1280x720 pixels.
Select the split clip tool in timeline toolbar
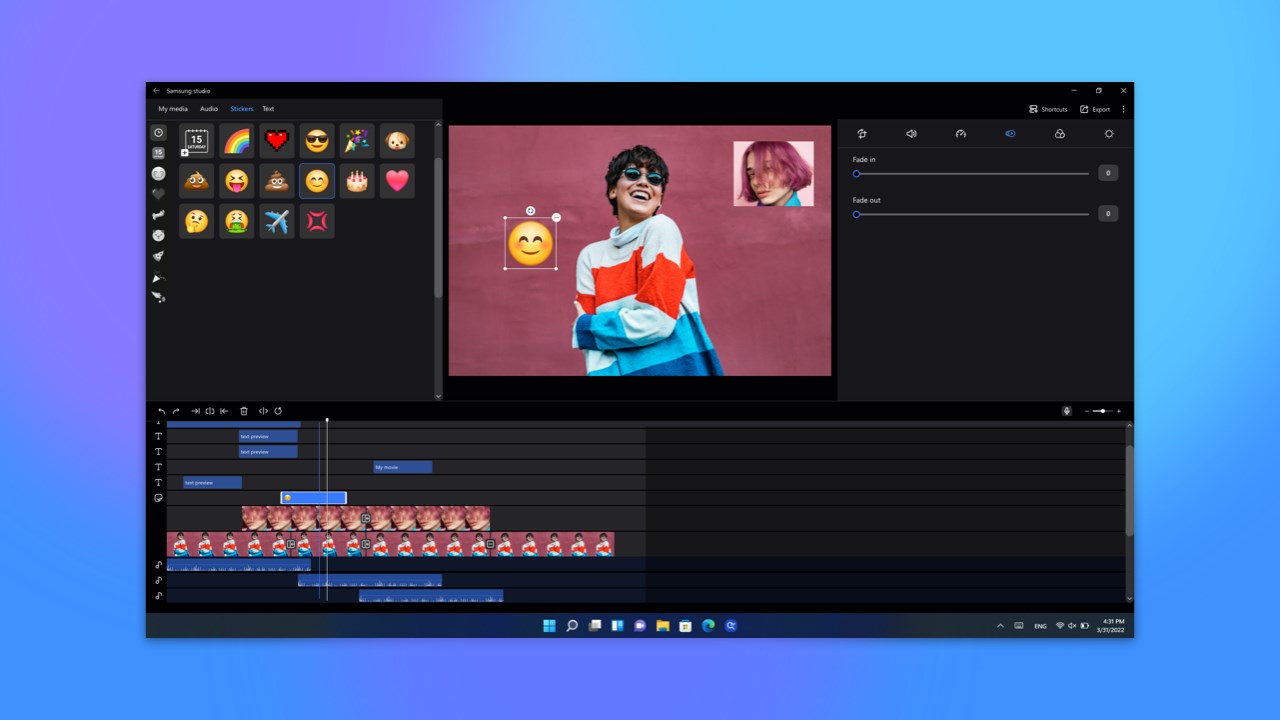(210, 411)
